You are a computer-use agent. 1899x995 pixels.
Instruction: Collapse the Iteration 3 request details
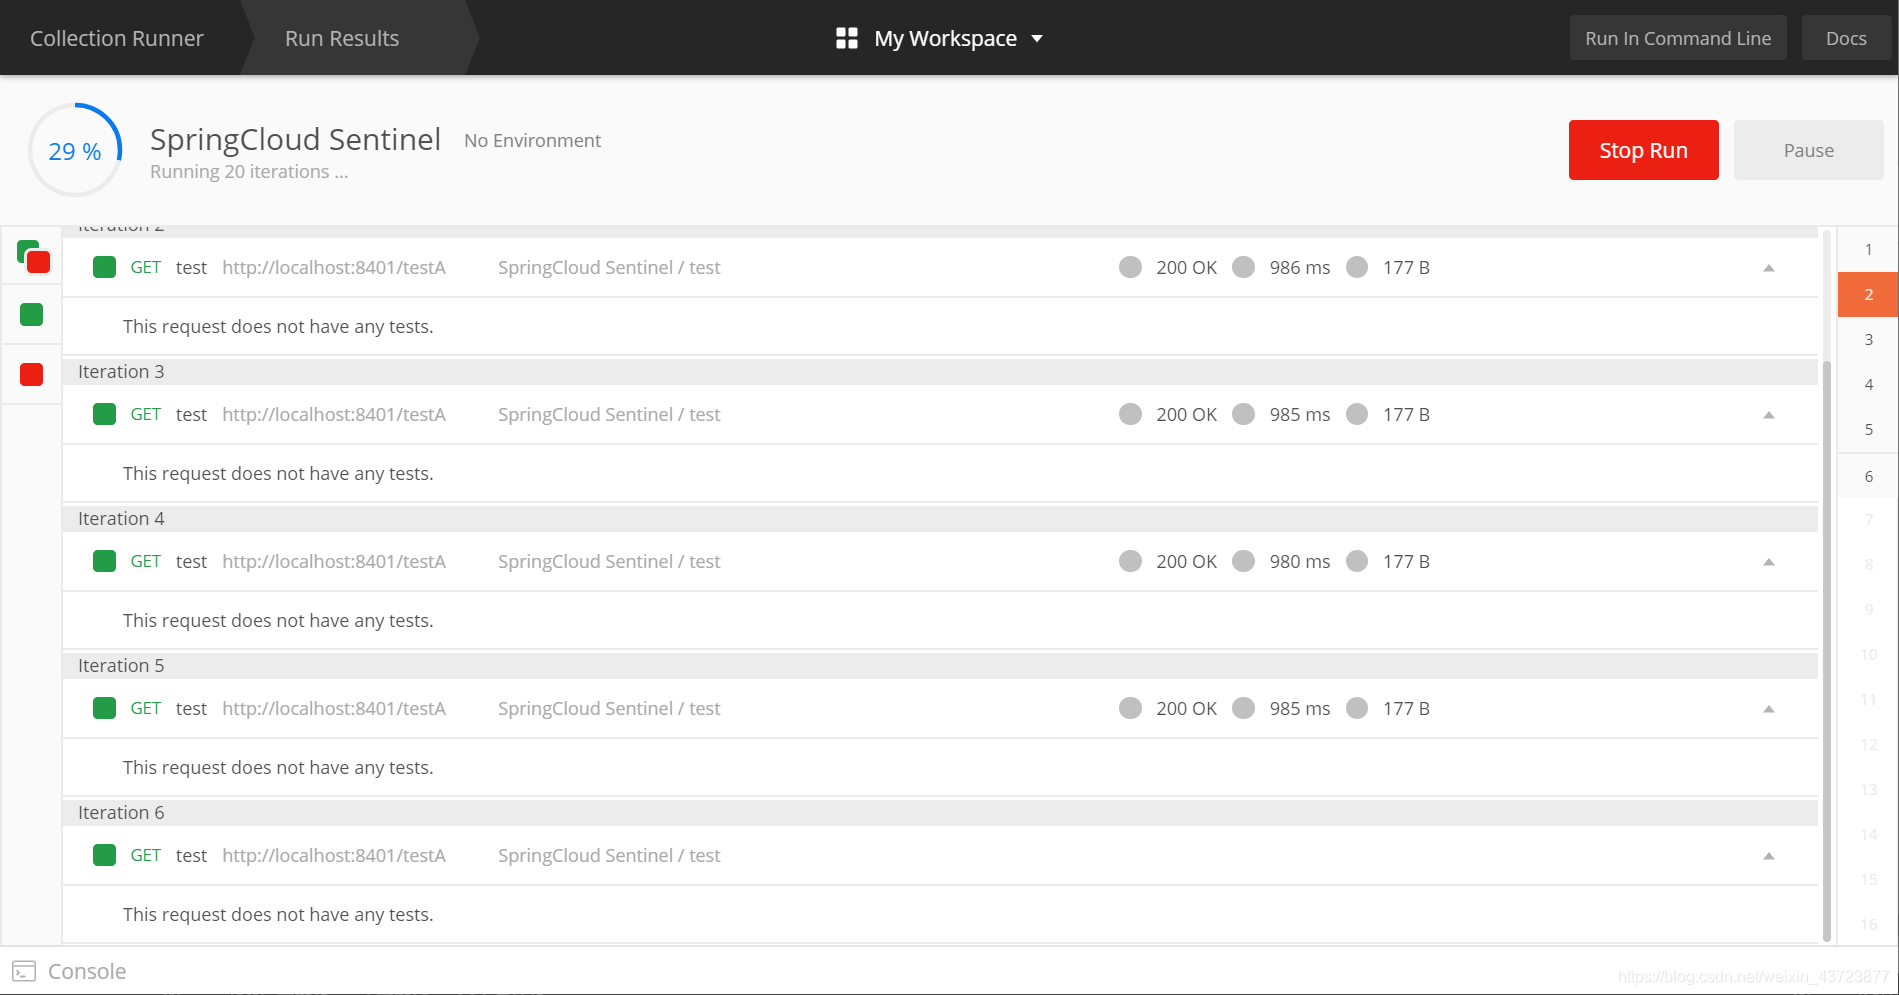point(1768,415)
